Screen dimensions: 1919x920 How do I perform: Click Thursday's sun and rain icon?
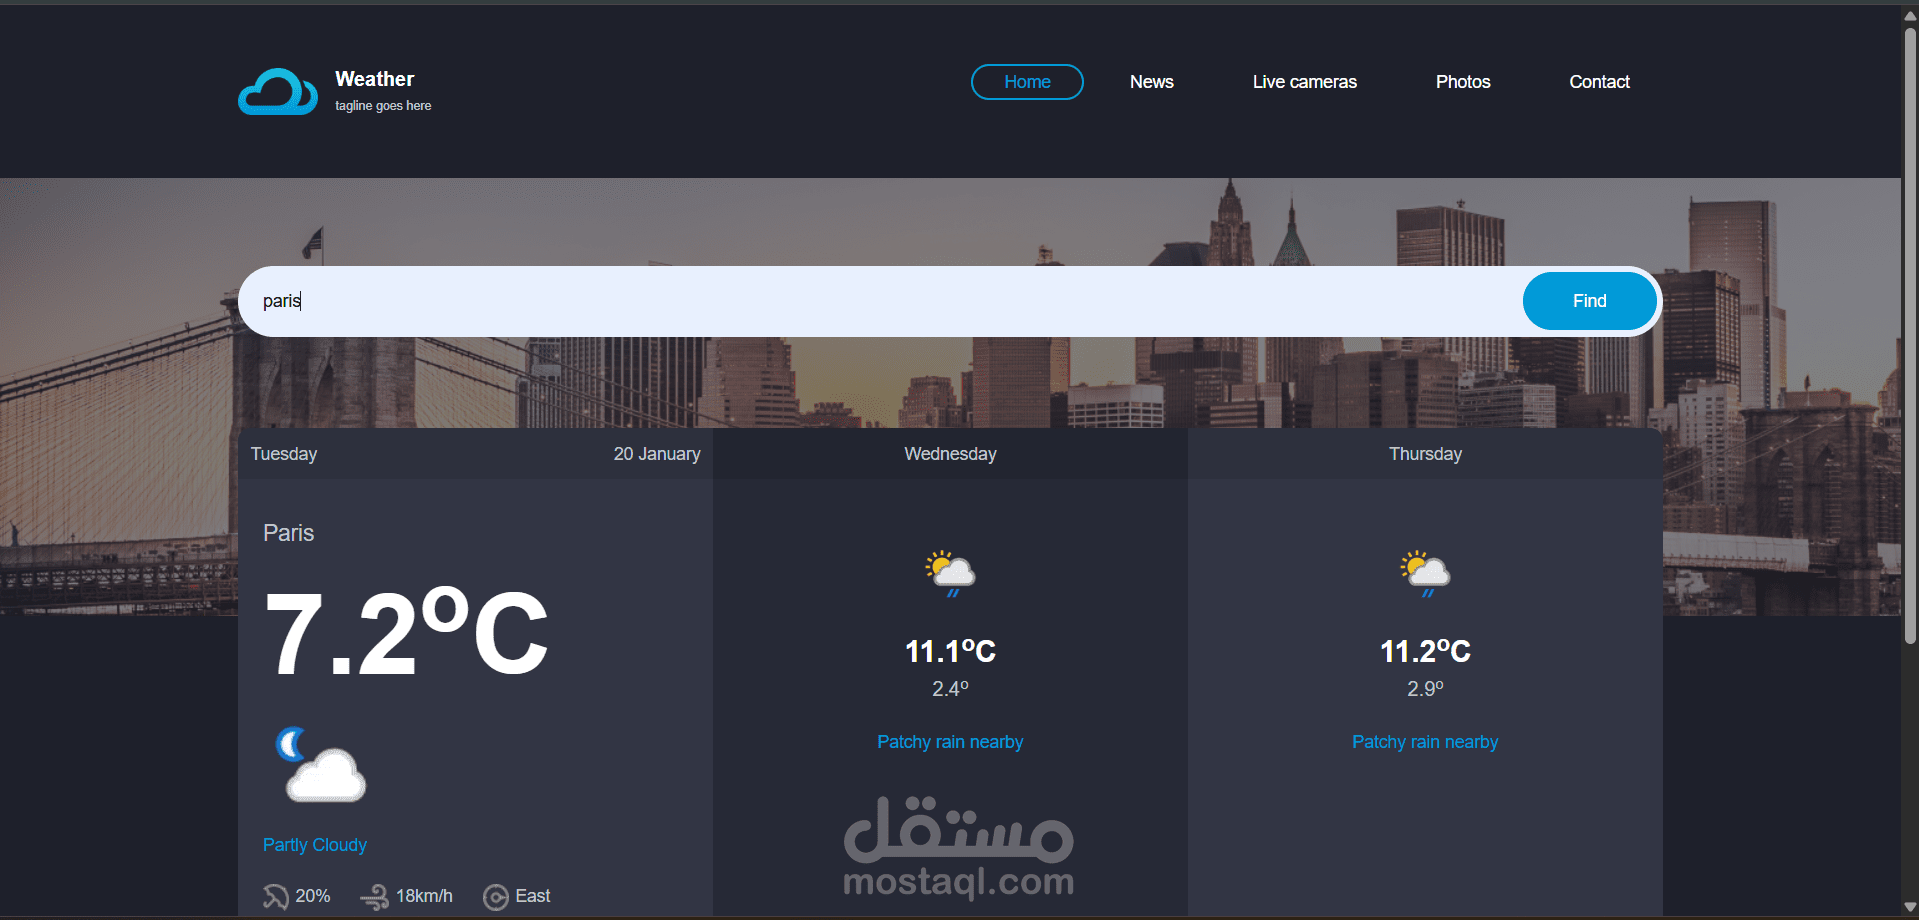[x=1424, y=572]
